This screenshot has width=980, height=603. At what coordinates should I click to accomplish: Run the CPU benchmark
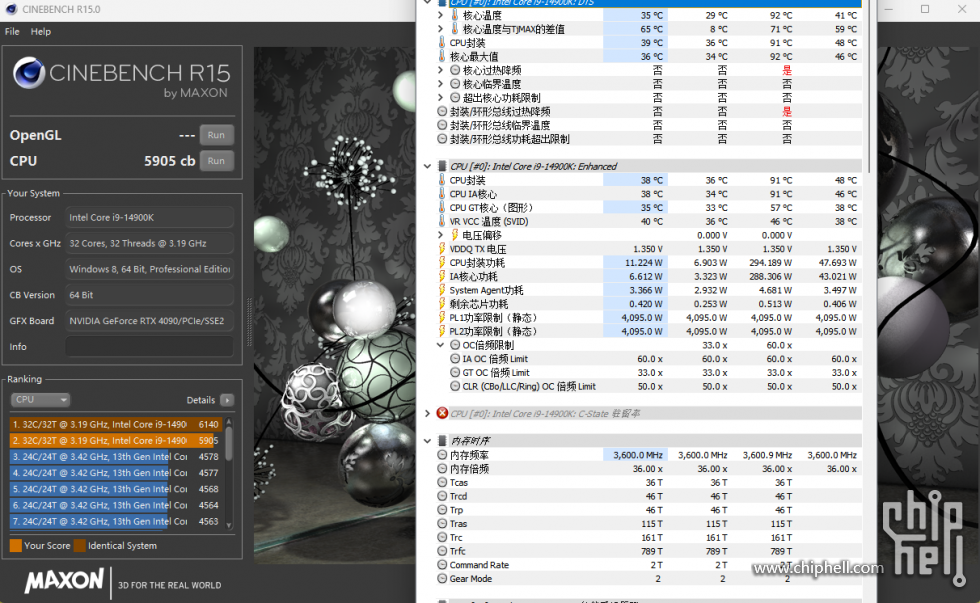click(x=216, y=161)
